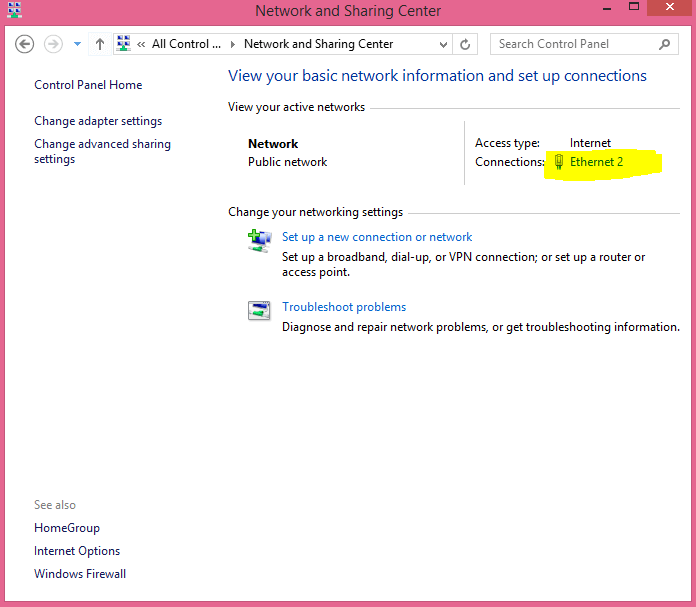Click the Public network text
The width and height of the screenshot is (696, 607).
pos(287,162)
